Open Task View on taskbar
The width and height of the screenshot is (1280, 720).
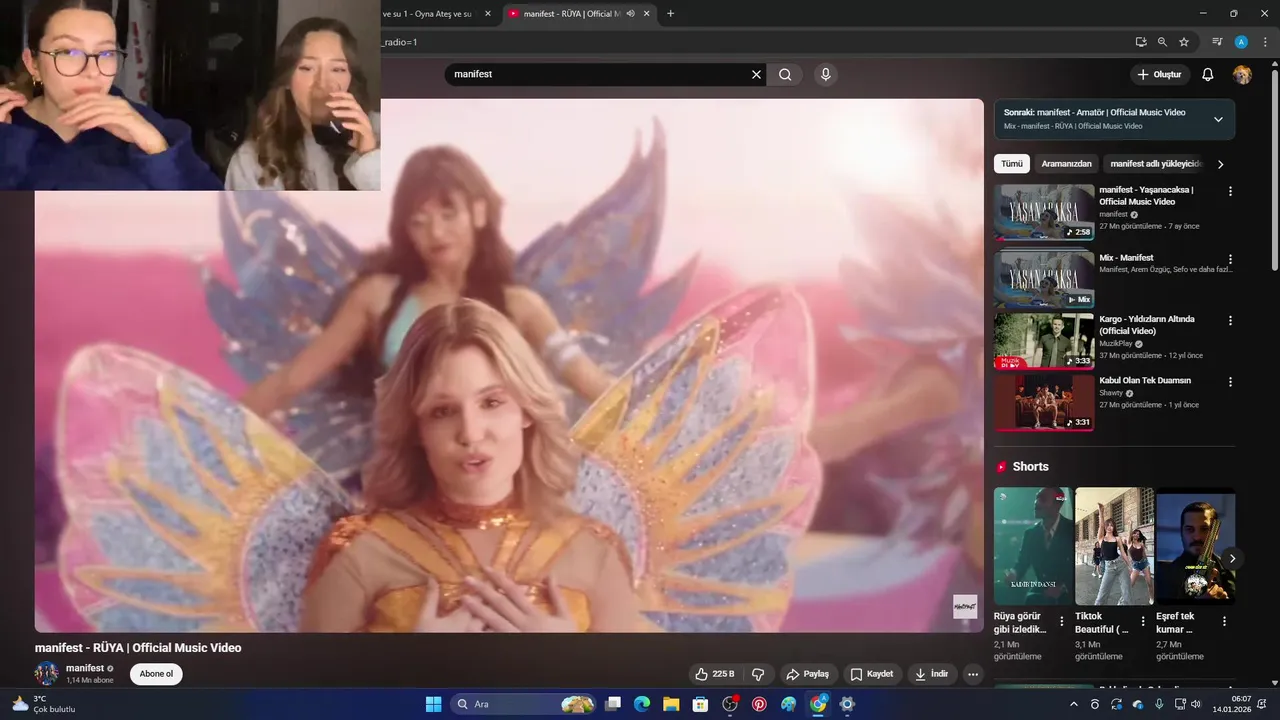pos(613,704)
